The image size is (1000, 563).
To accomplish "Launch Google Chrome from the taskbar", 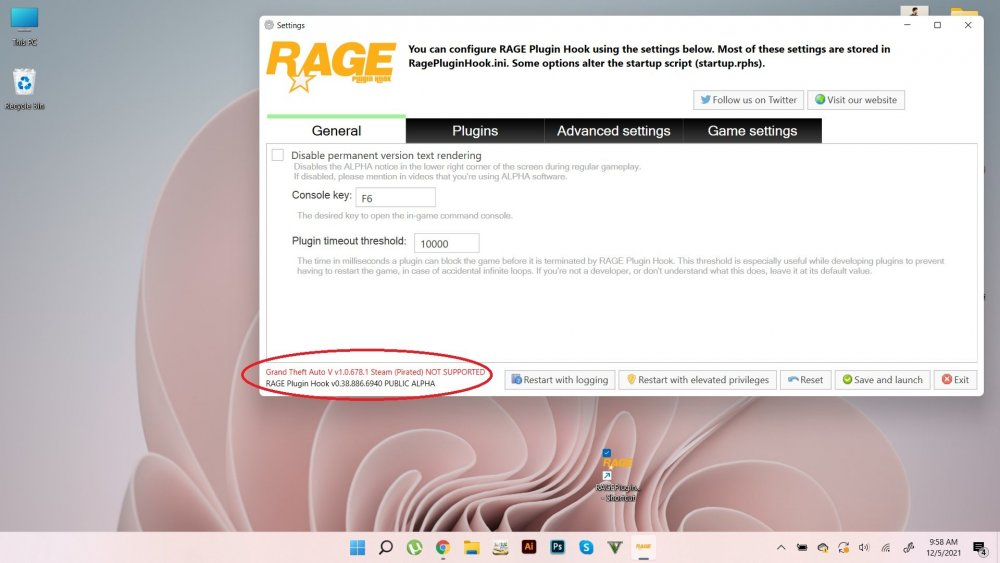I will pyautogui.click(x=443, y=547).
